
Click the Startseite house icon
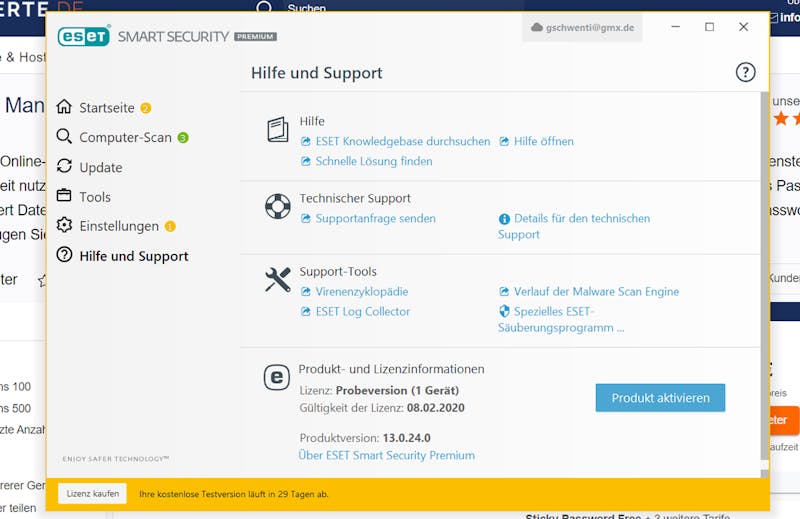click(64, 107)
